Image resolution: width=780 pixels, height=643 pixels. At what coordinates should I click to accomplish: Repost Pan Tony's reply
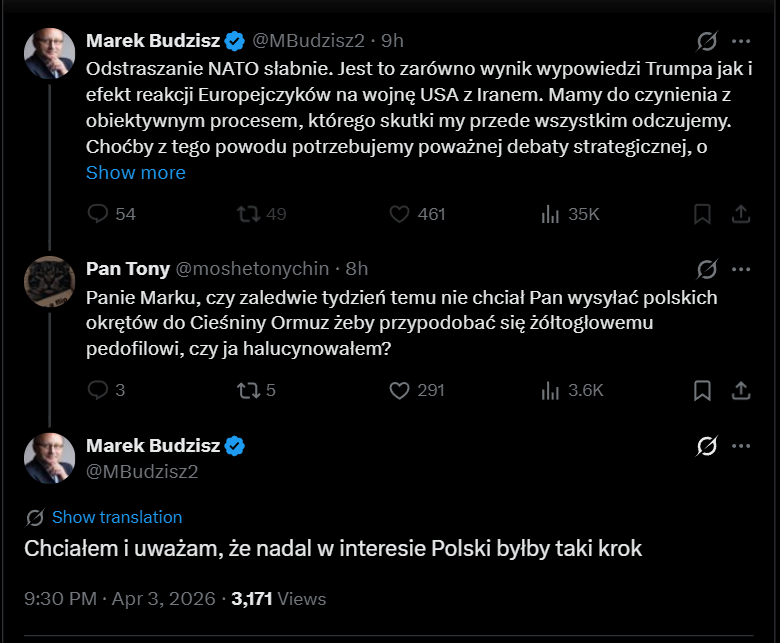[246, 390]
